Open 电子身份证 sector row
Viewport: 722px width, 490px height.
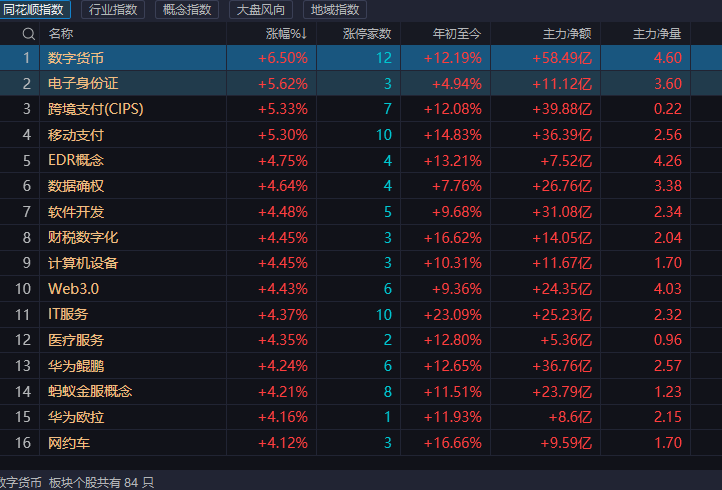(x=361, y=83)
